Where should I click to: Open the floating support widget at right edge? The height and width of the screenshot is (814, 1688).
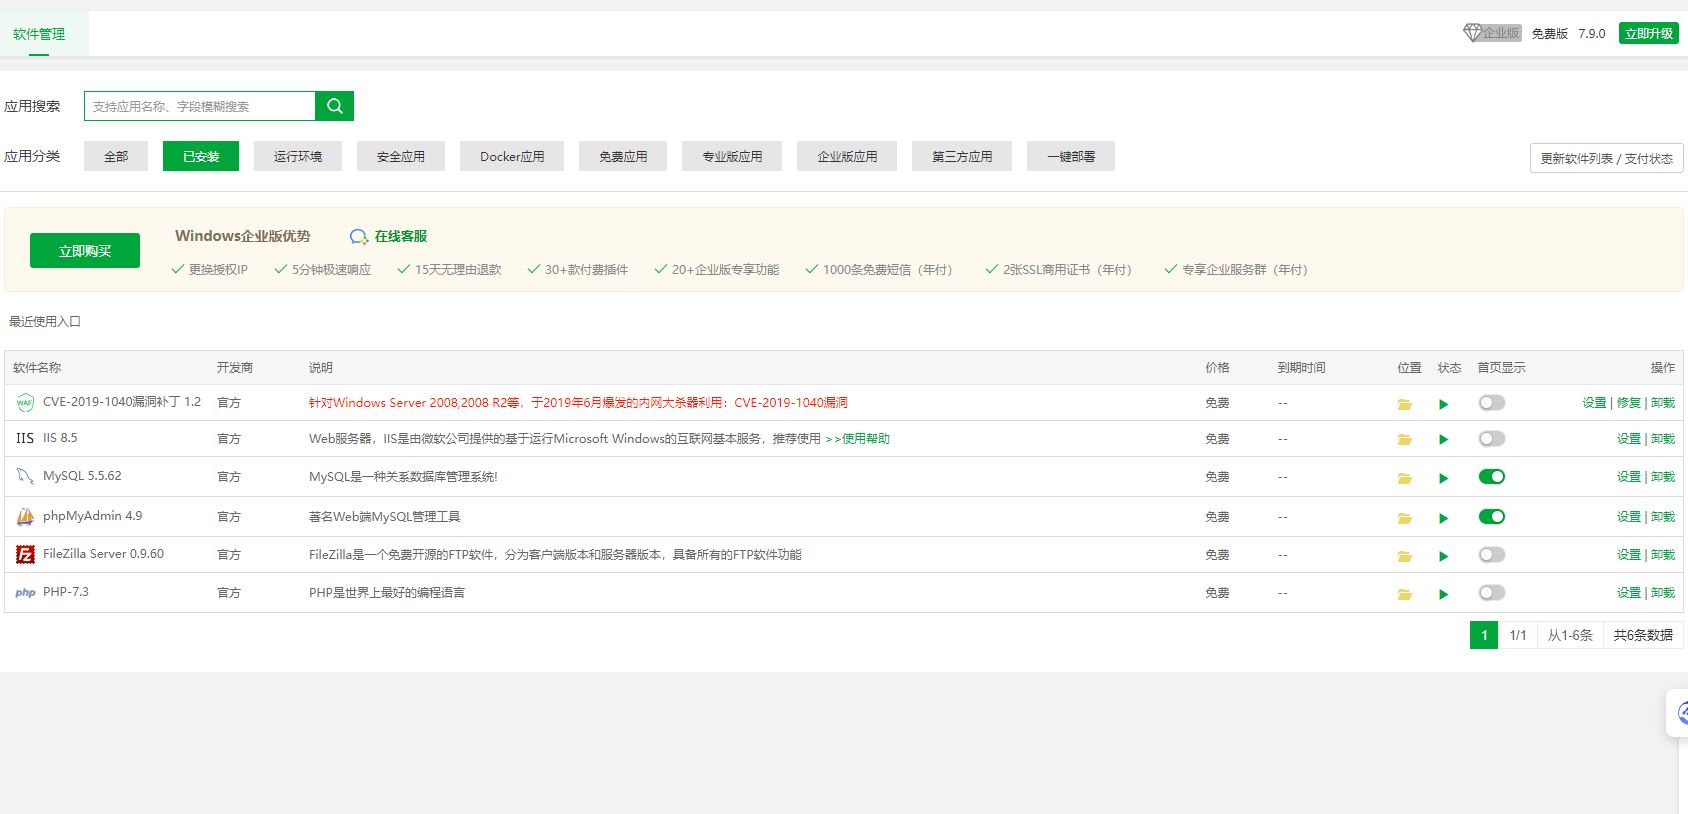click(x=1680, y=712)
